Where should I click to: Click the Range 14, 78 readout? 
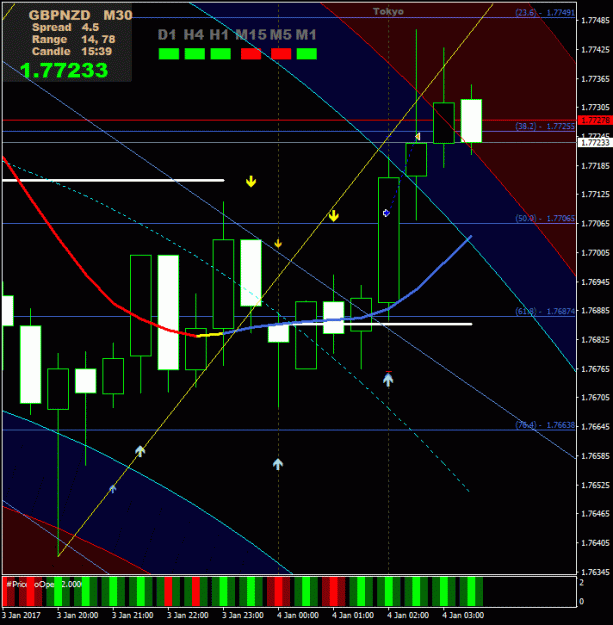tap(74, 39)
